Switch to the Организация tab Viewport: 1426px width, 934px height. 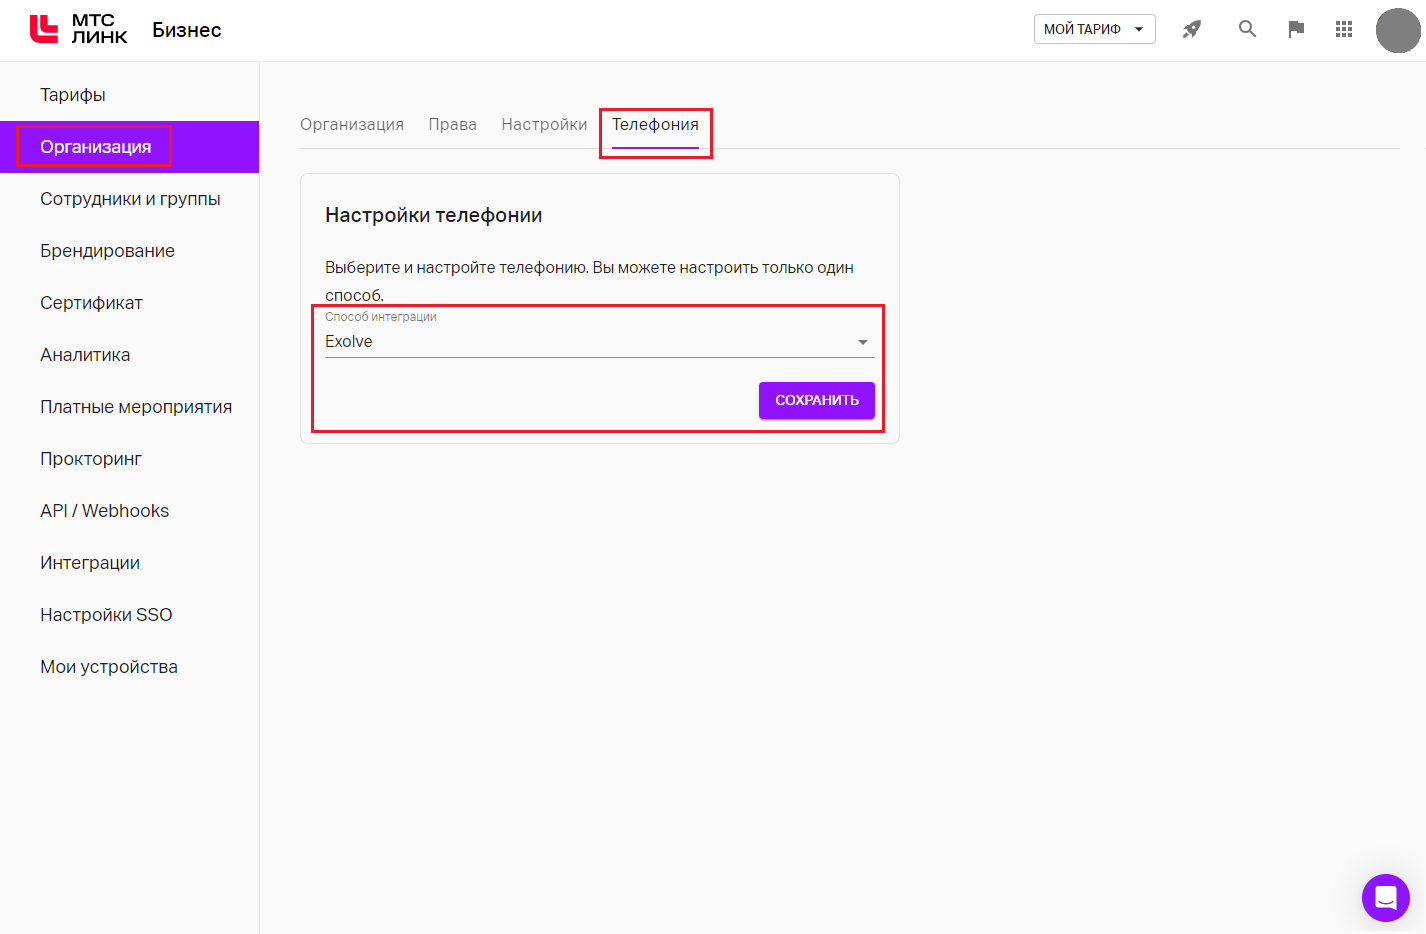352,124
